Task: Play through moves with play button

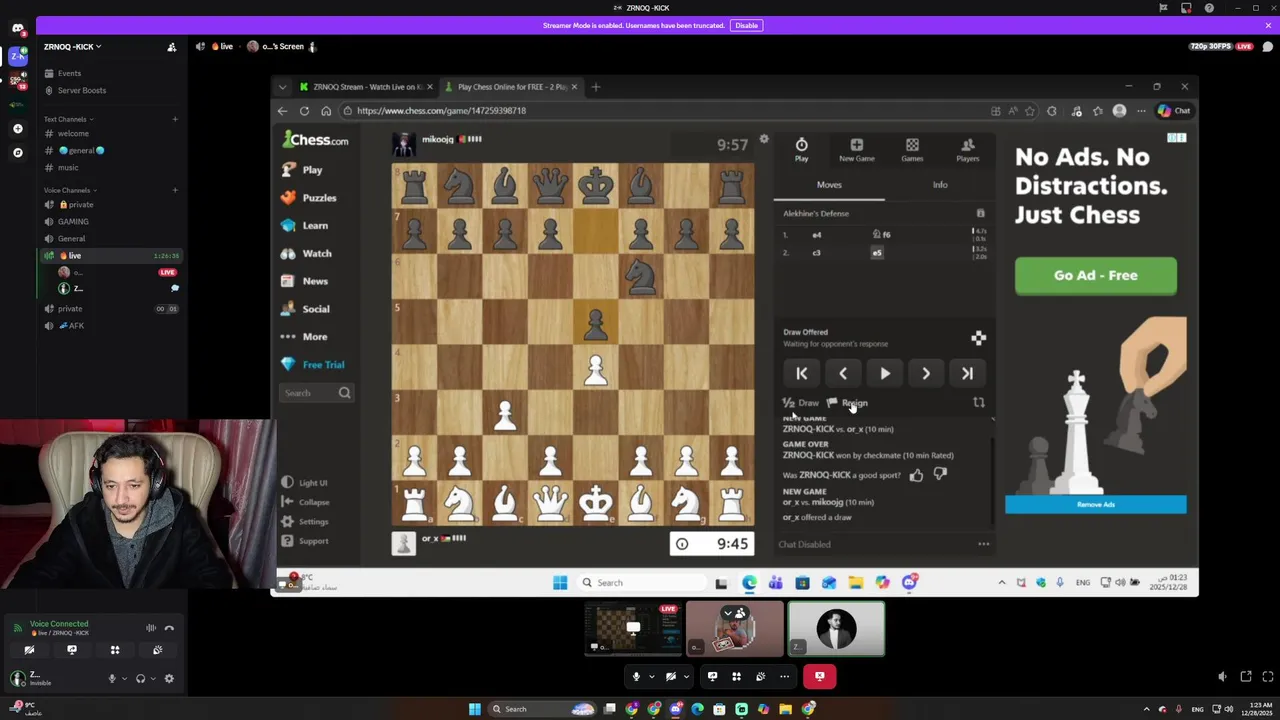Action: (x=885, y=373)
